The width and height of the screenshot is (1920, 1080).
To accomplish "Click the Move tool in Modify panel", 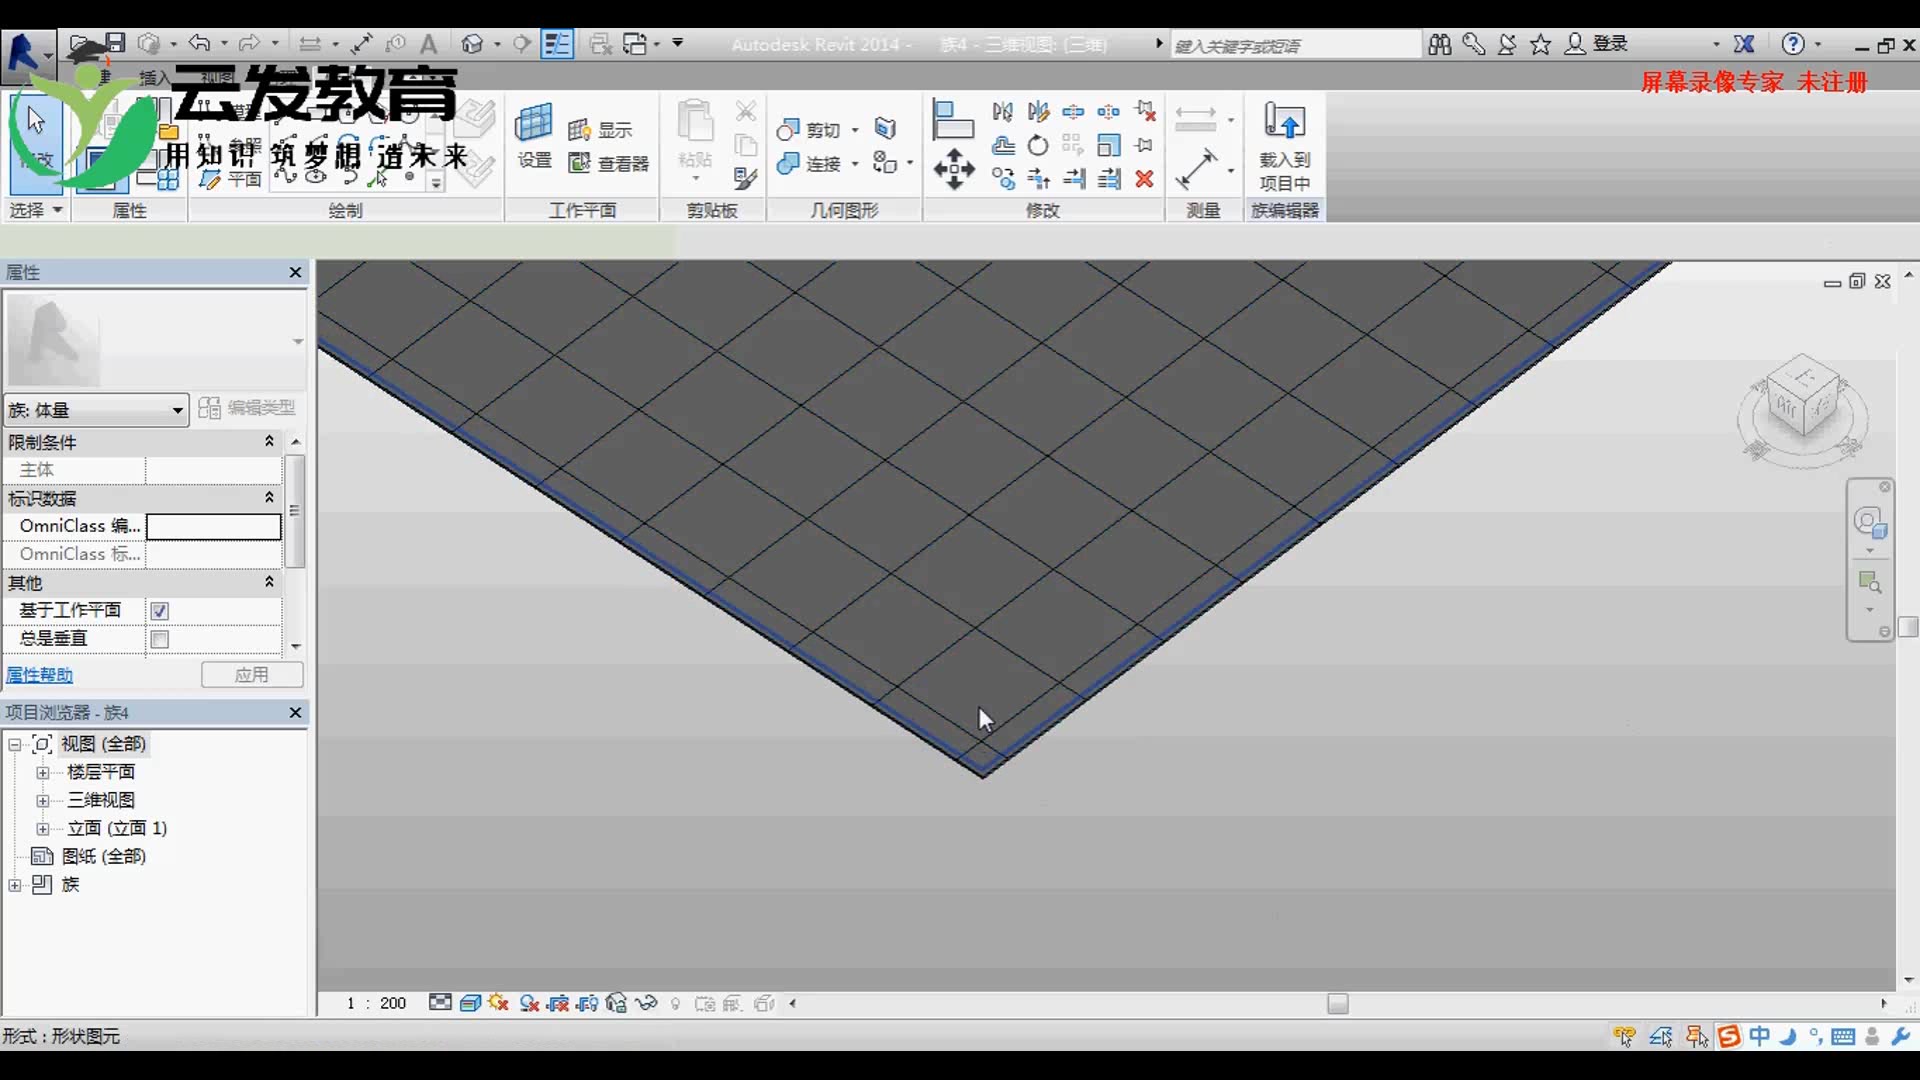I will coord(954,168).
